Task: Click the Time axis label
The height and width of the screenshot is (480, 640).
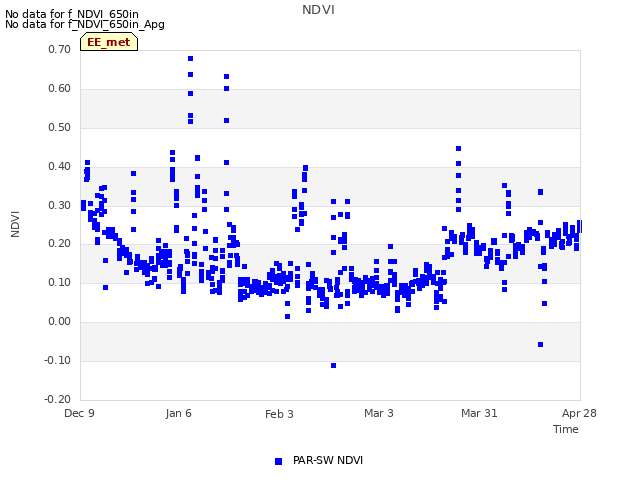Action: [x=566, y=429]
